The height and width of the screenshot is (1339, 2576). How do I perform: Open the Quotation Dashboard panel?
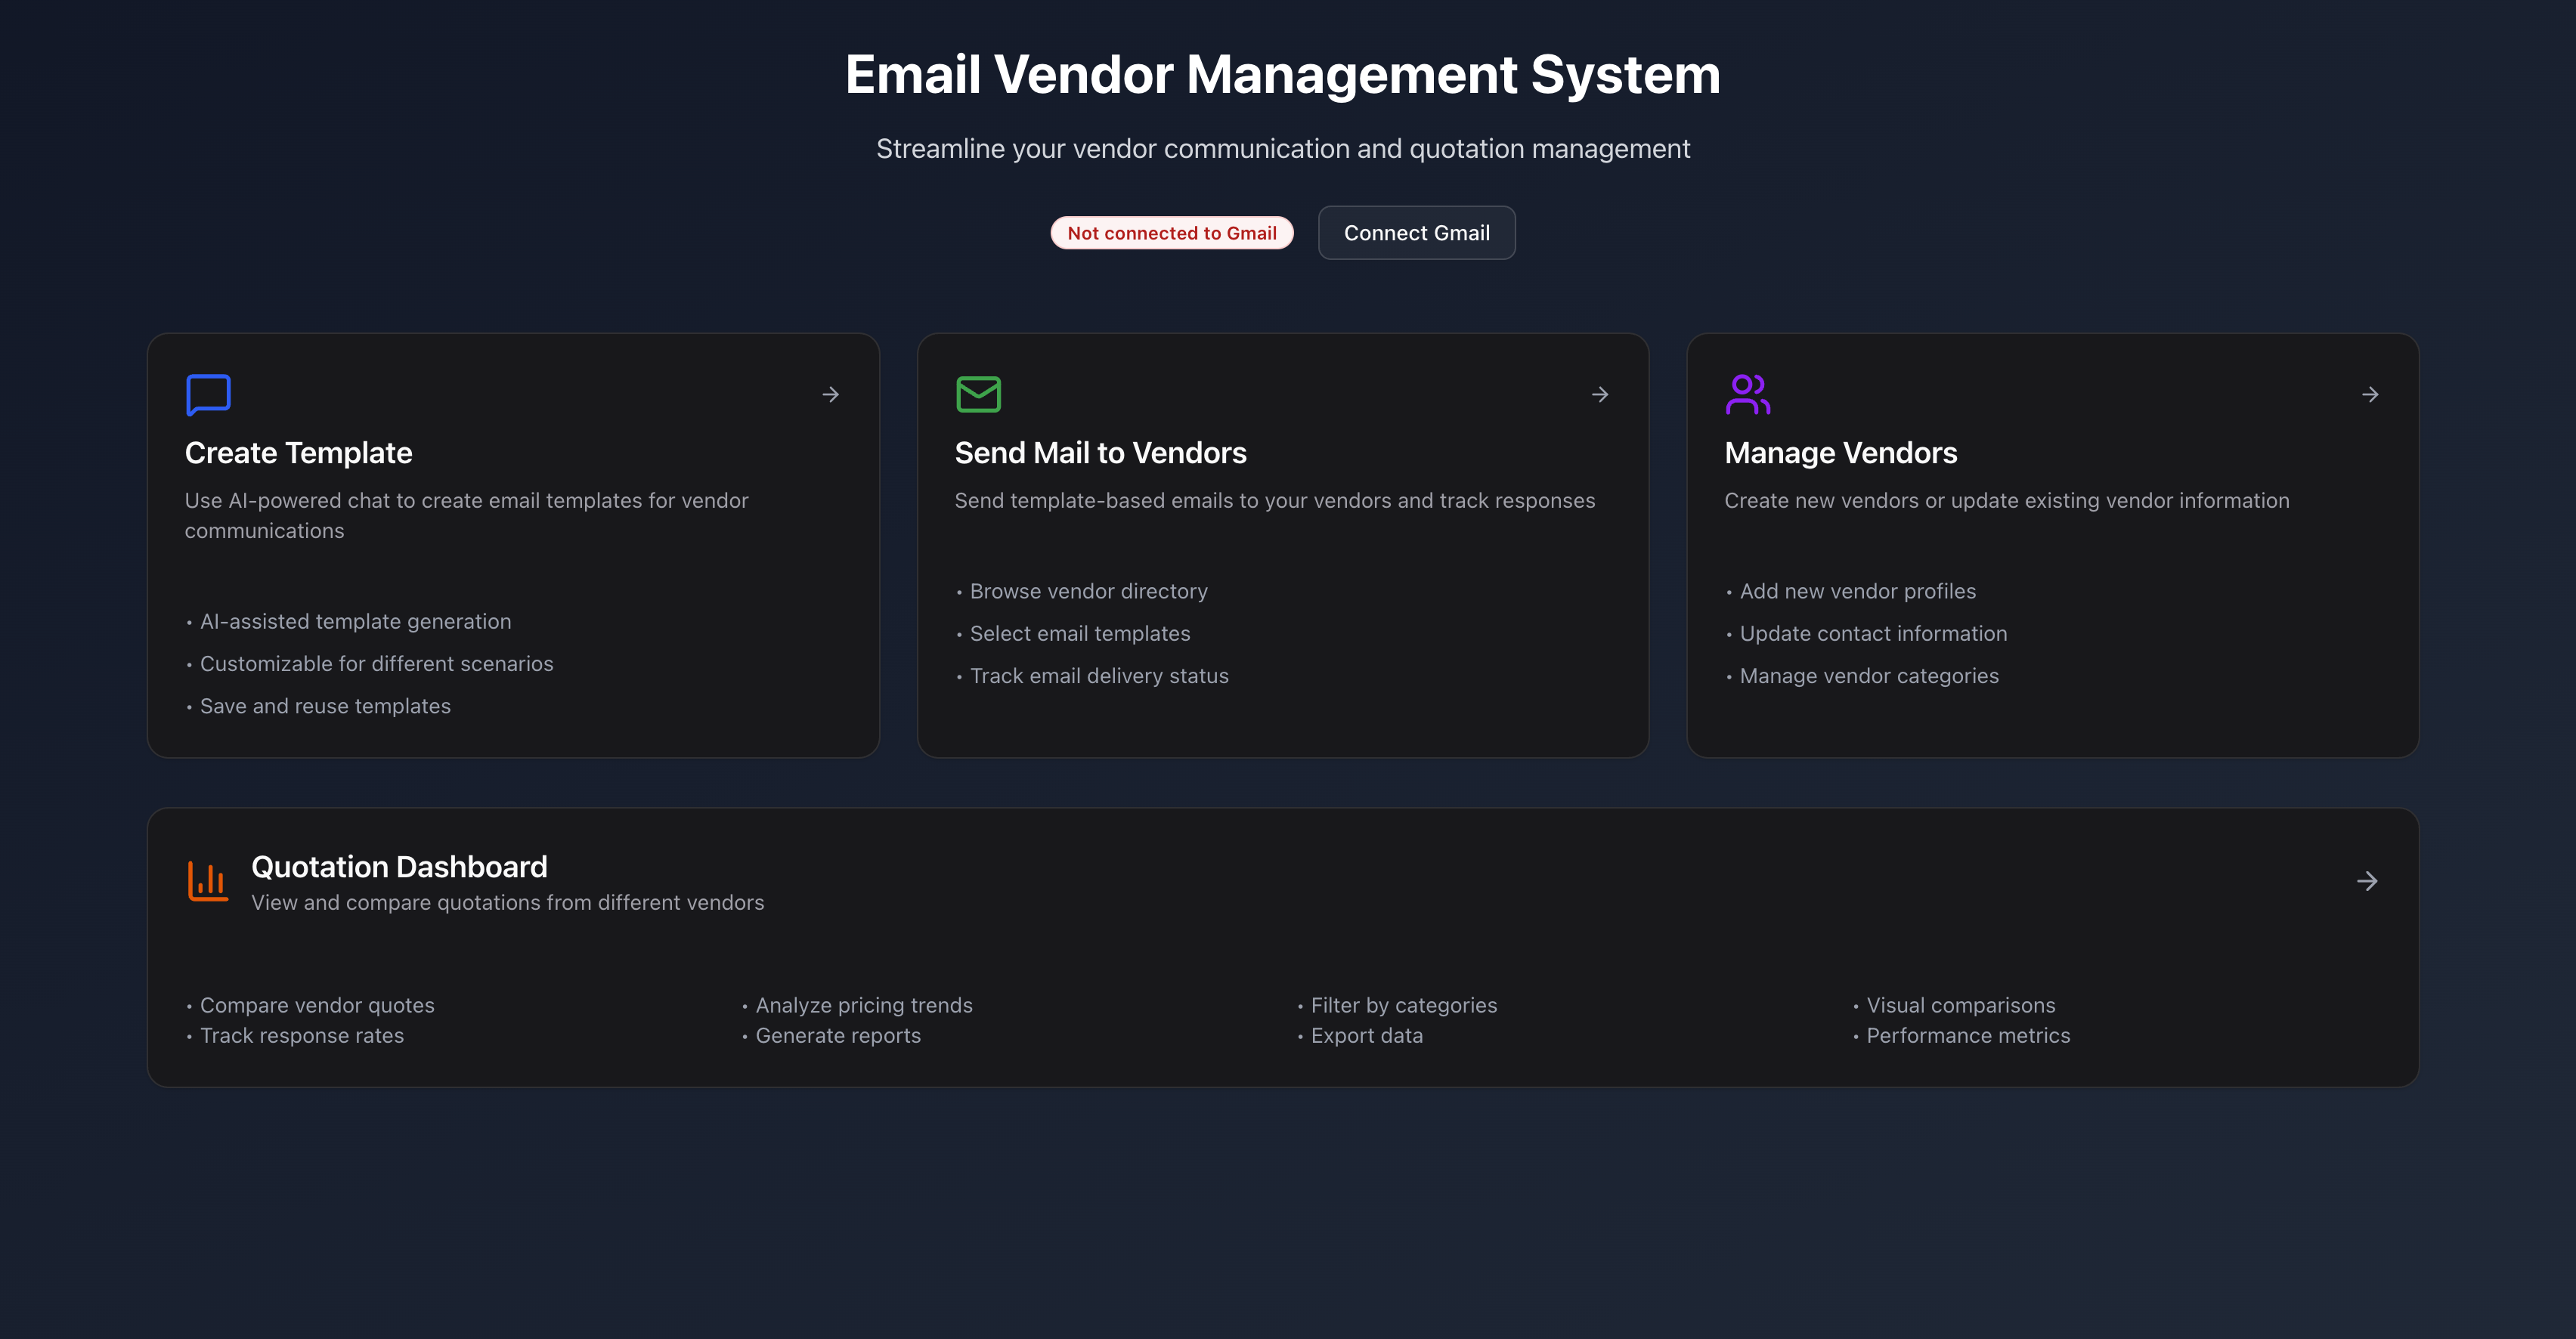click(1283, 946)
